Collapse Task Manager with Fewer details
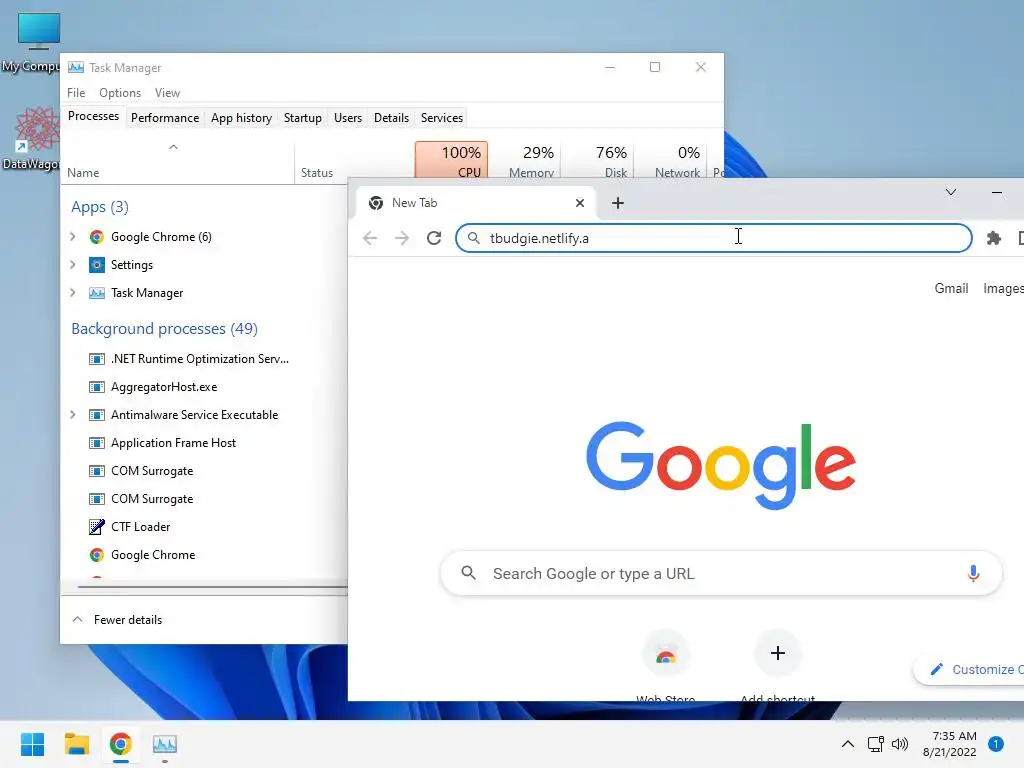1024x768 pixels. point(117,620)
